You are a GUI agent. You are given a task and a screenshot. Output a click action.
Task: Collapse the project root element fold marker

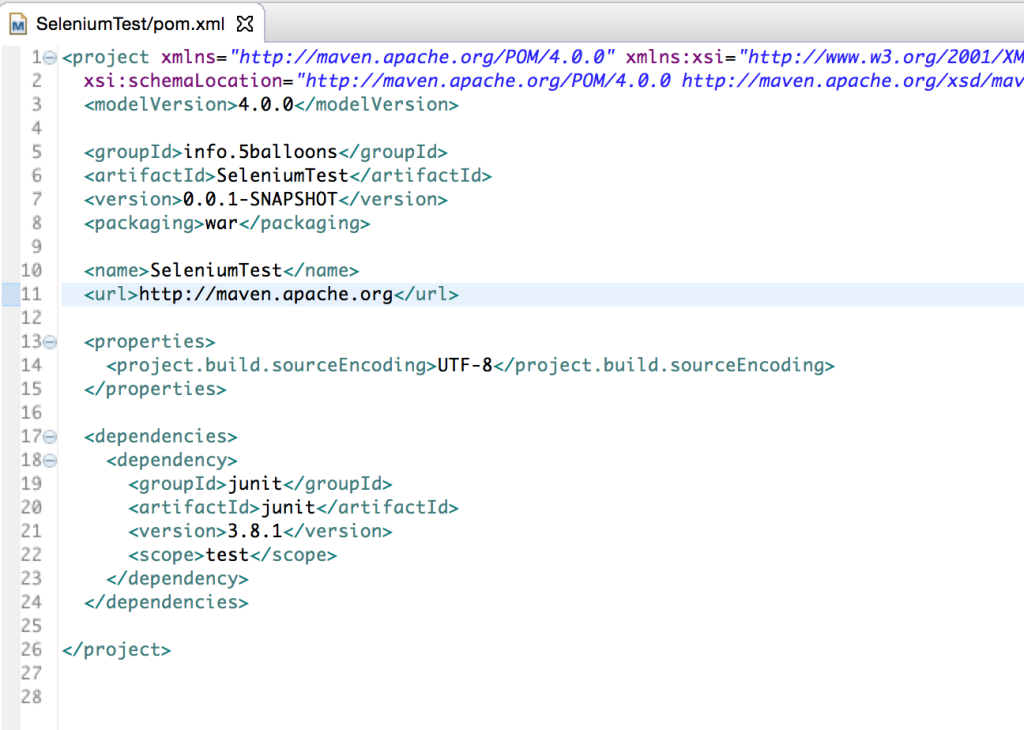48,57
